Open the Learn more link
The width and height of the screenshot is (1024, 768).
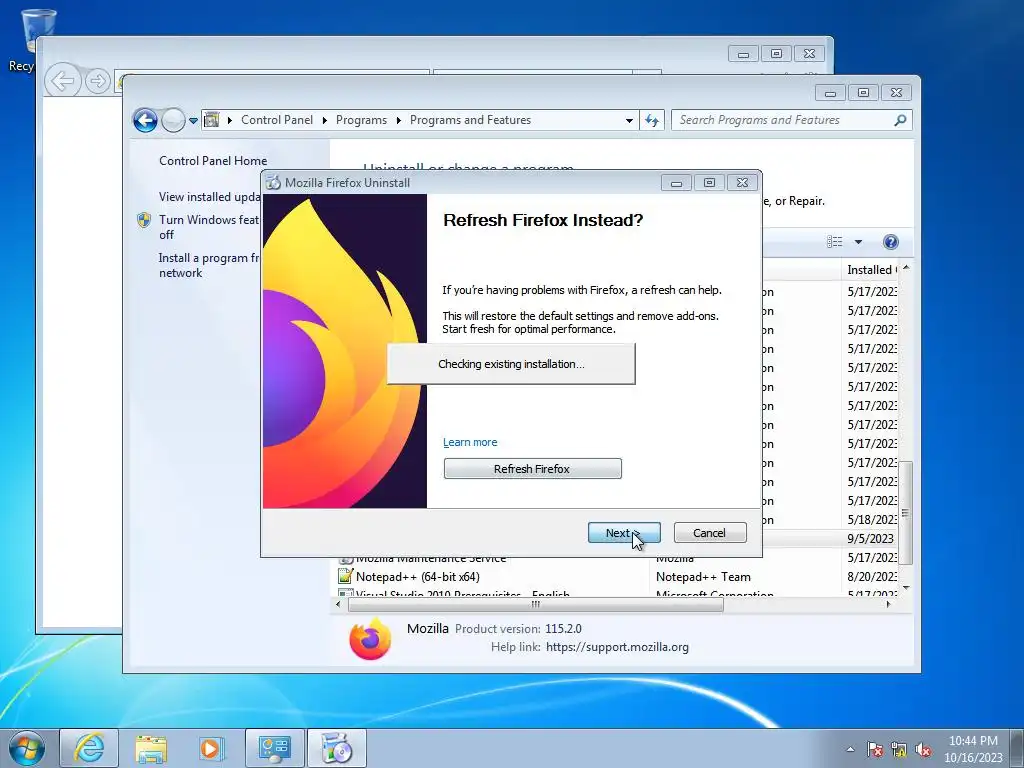470,442
